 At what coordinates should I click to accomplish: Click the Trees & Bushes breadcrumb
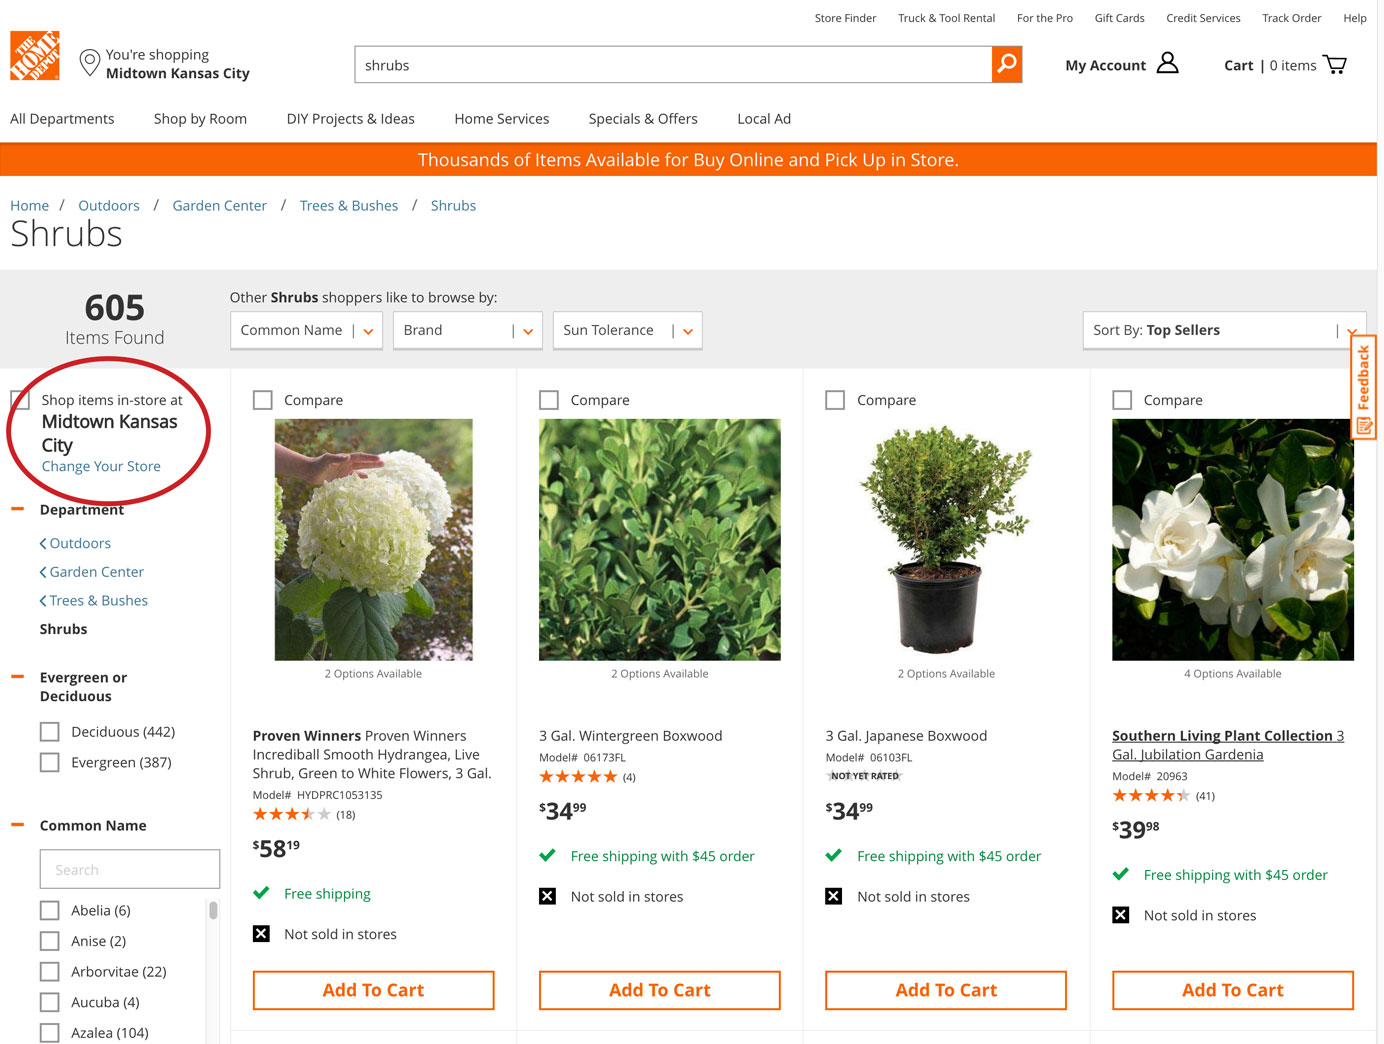[x=349, y=205]
